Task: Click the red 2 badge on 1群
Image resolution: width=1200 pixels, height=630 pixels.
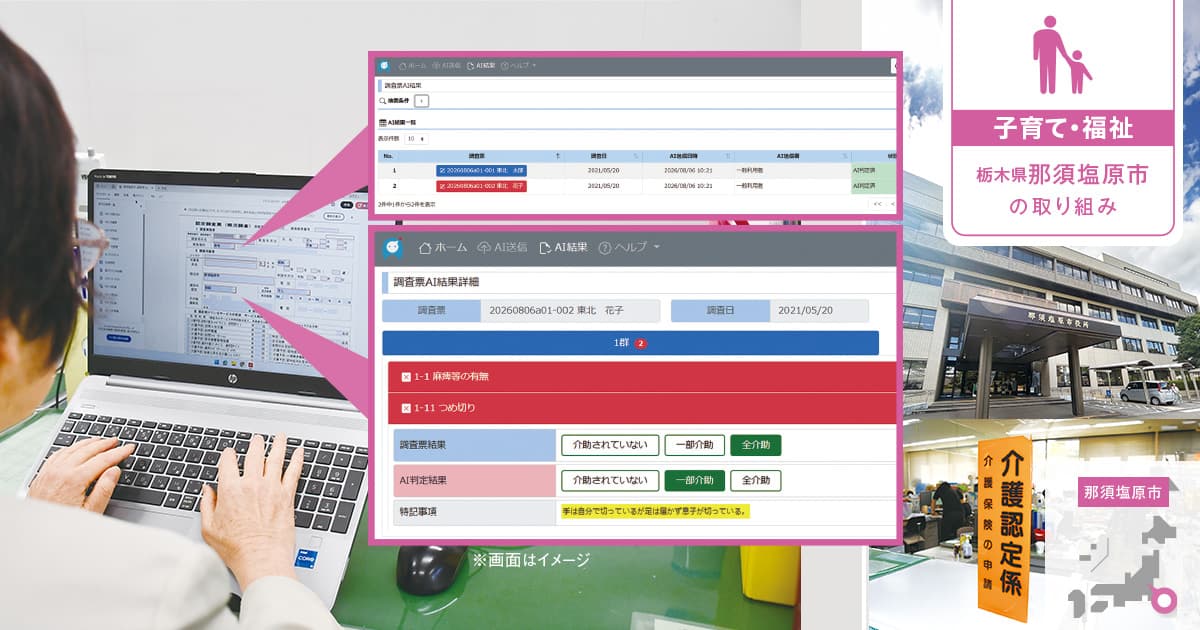Action: pos(641,343)
